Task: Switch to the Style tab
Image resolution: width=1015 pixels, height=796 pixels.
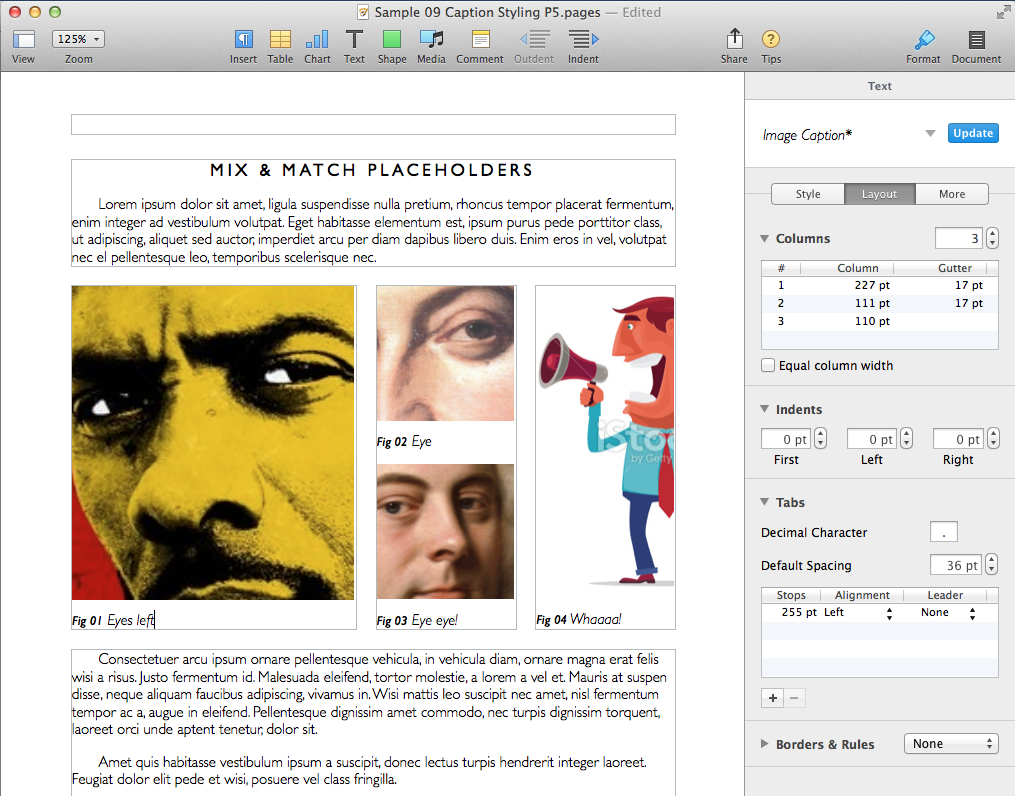Action: (808, 194)
